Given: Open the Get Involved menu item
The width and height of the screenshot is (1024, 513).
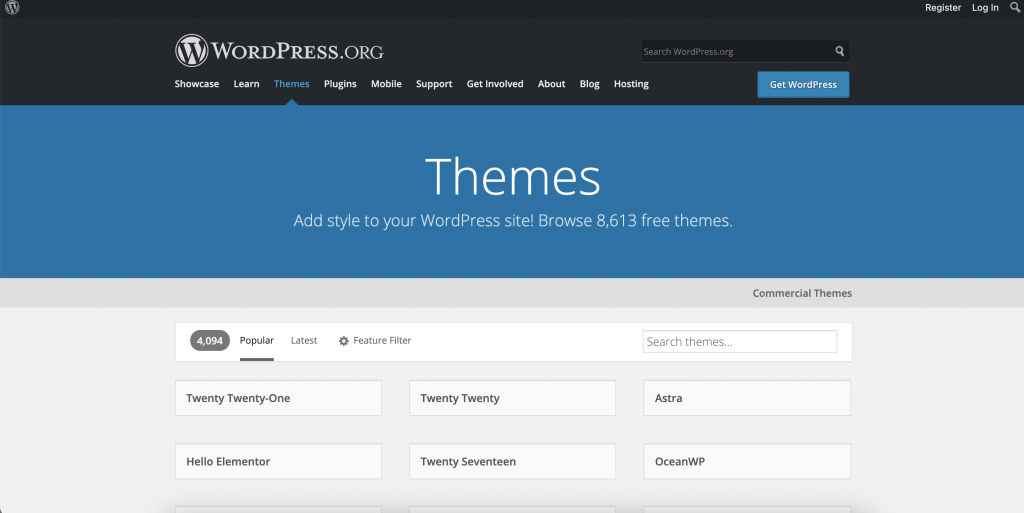Looking at the screenshot, I should (x=495, y=84).
